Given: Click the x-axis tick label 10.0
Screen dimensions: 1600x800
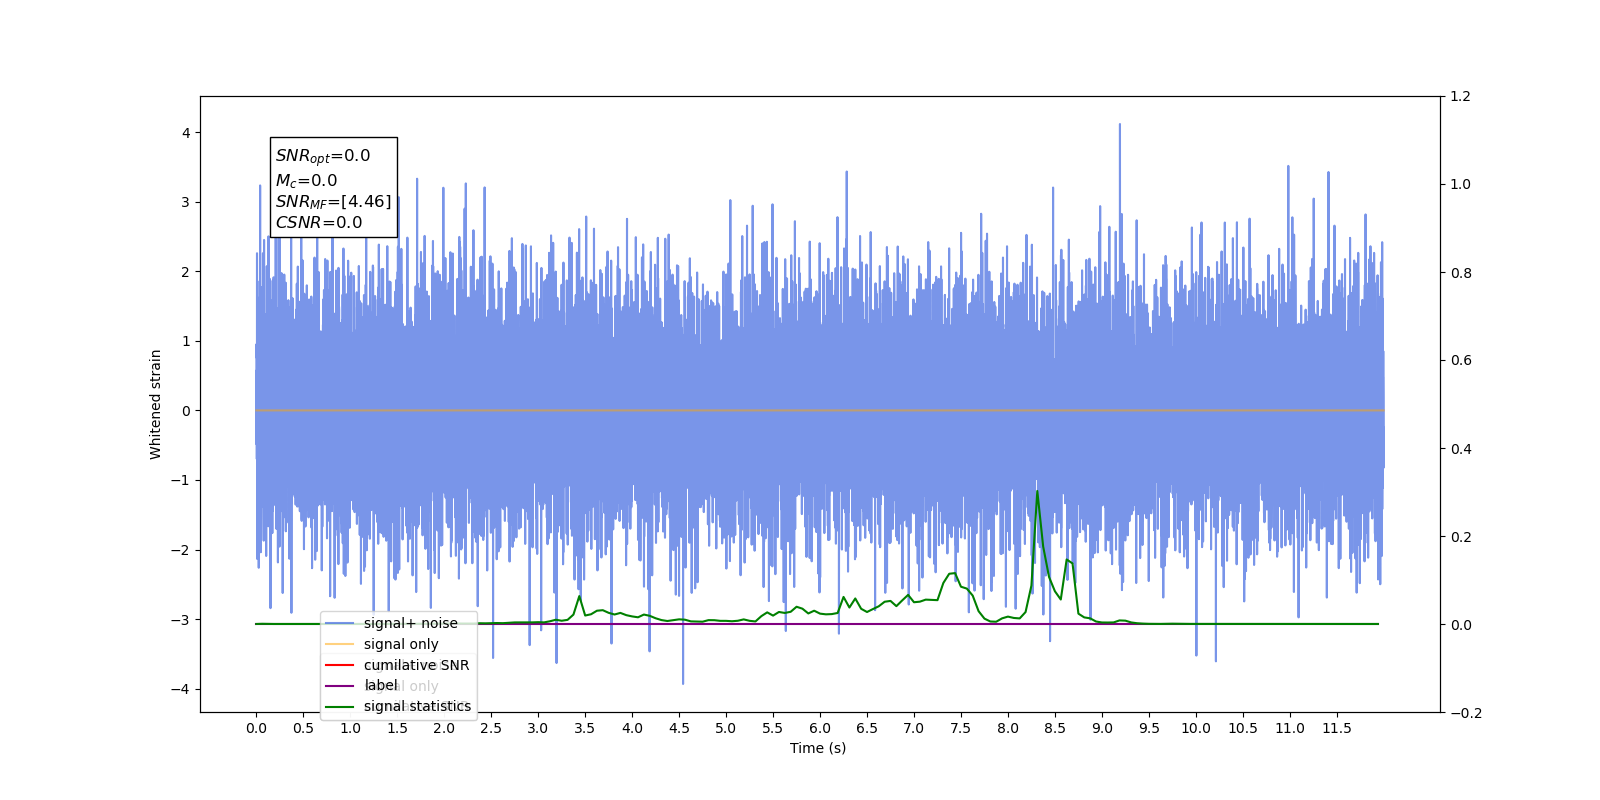Looking at the screenshot, I should [1196, 728].
